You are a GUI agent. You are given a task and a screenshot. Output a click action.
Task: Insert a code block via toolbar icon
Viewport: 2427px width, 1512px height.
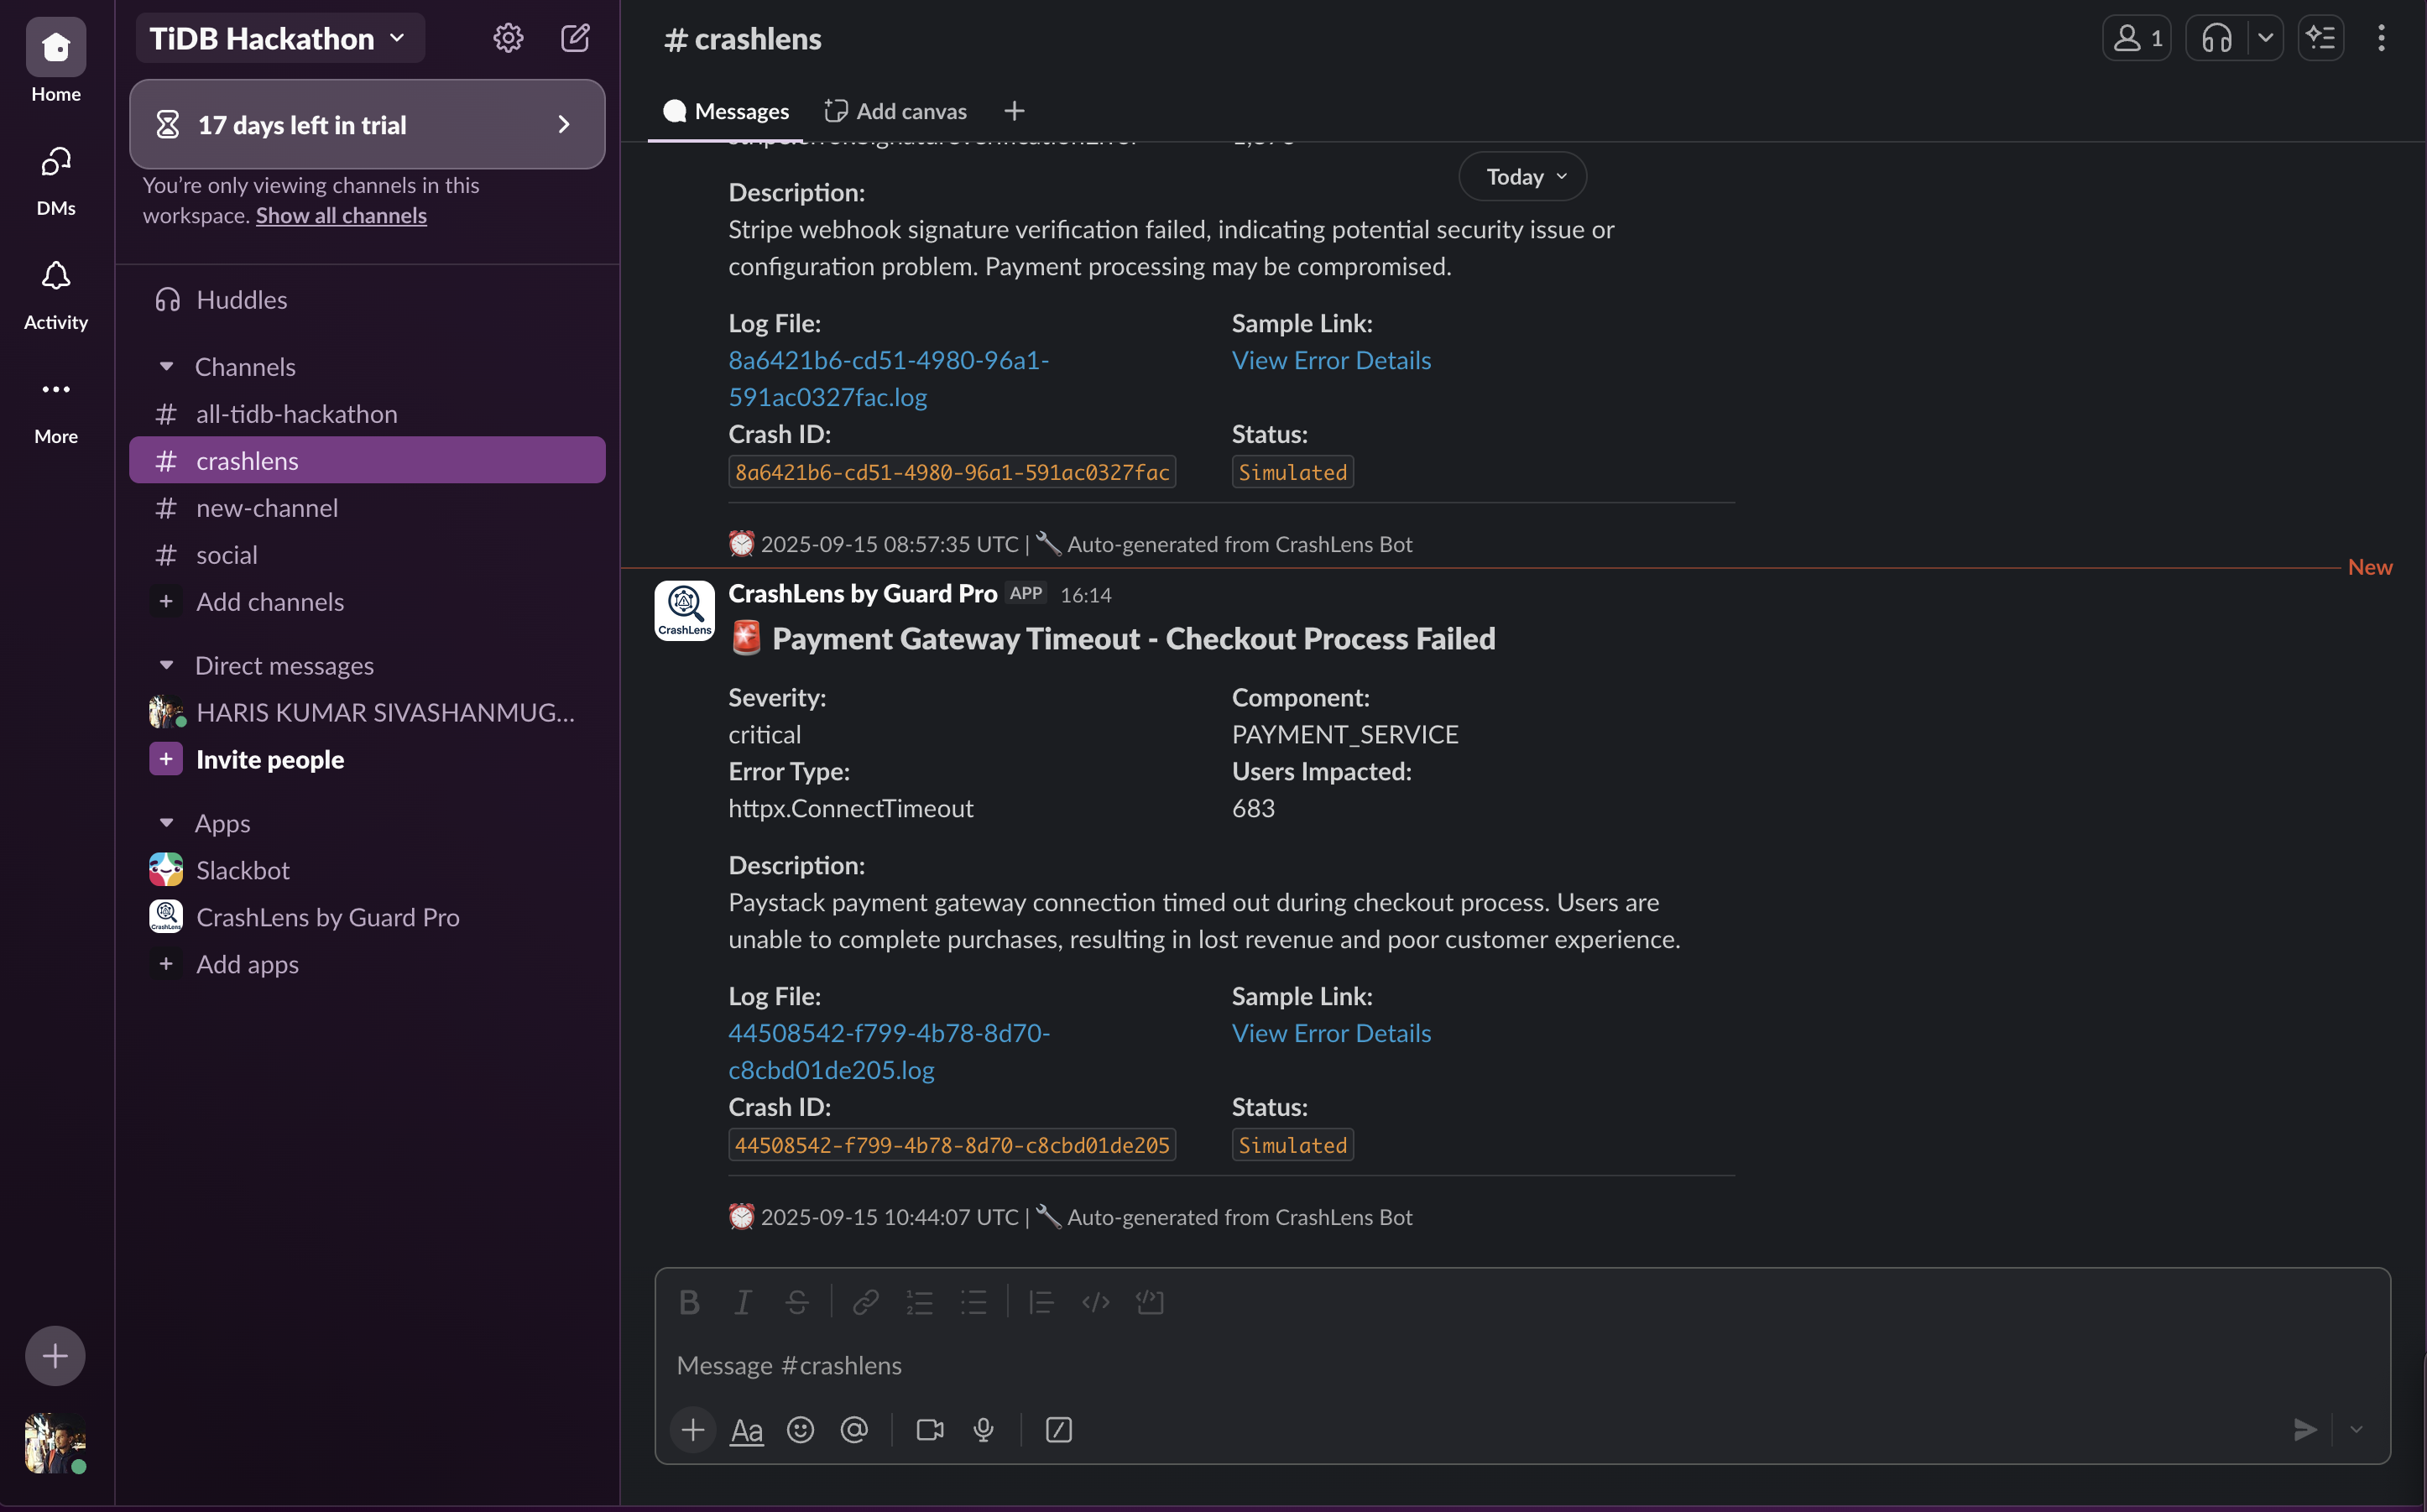coord(1150,1302)
